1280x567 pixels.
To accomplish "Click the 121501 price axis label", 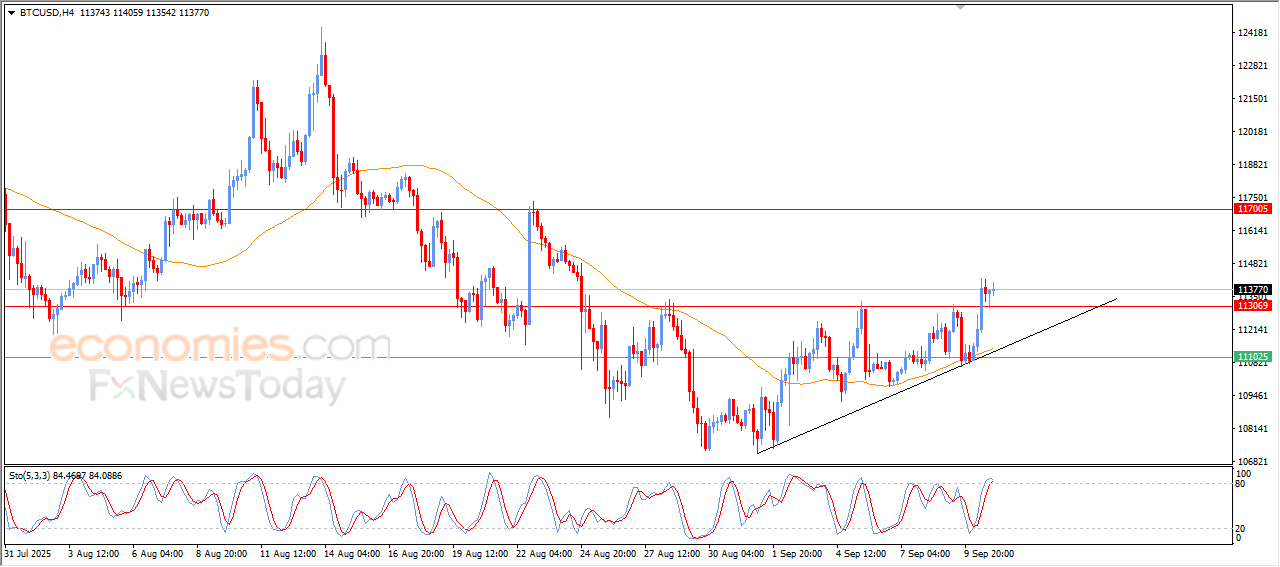I will click(x=1254, y=99).
